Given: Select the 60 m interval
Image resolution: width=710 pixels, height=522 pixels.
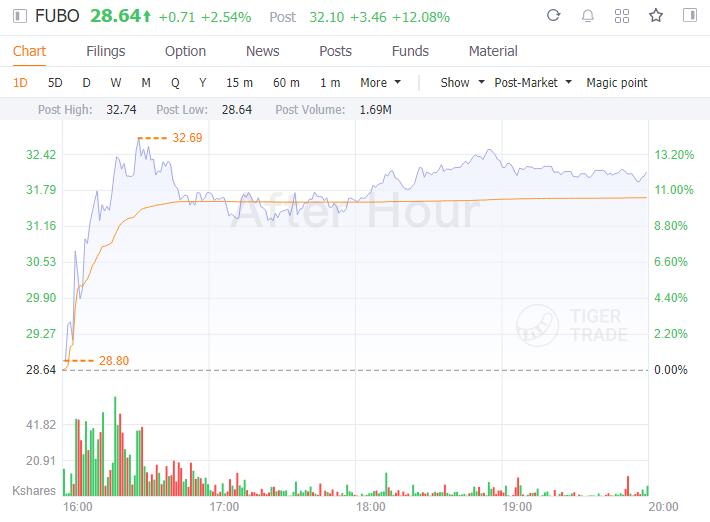Looking at the screenshot, I should click(x=286, y=83).
